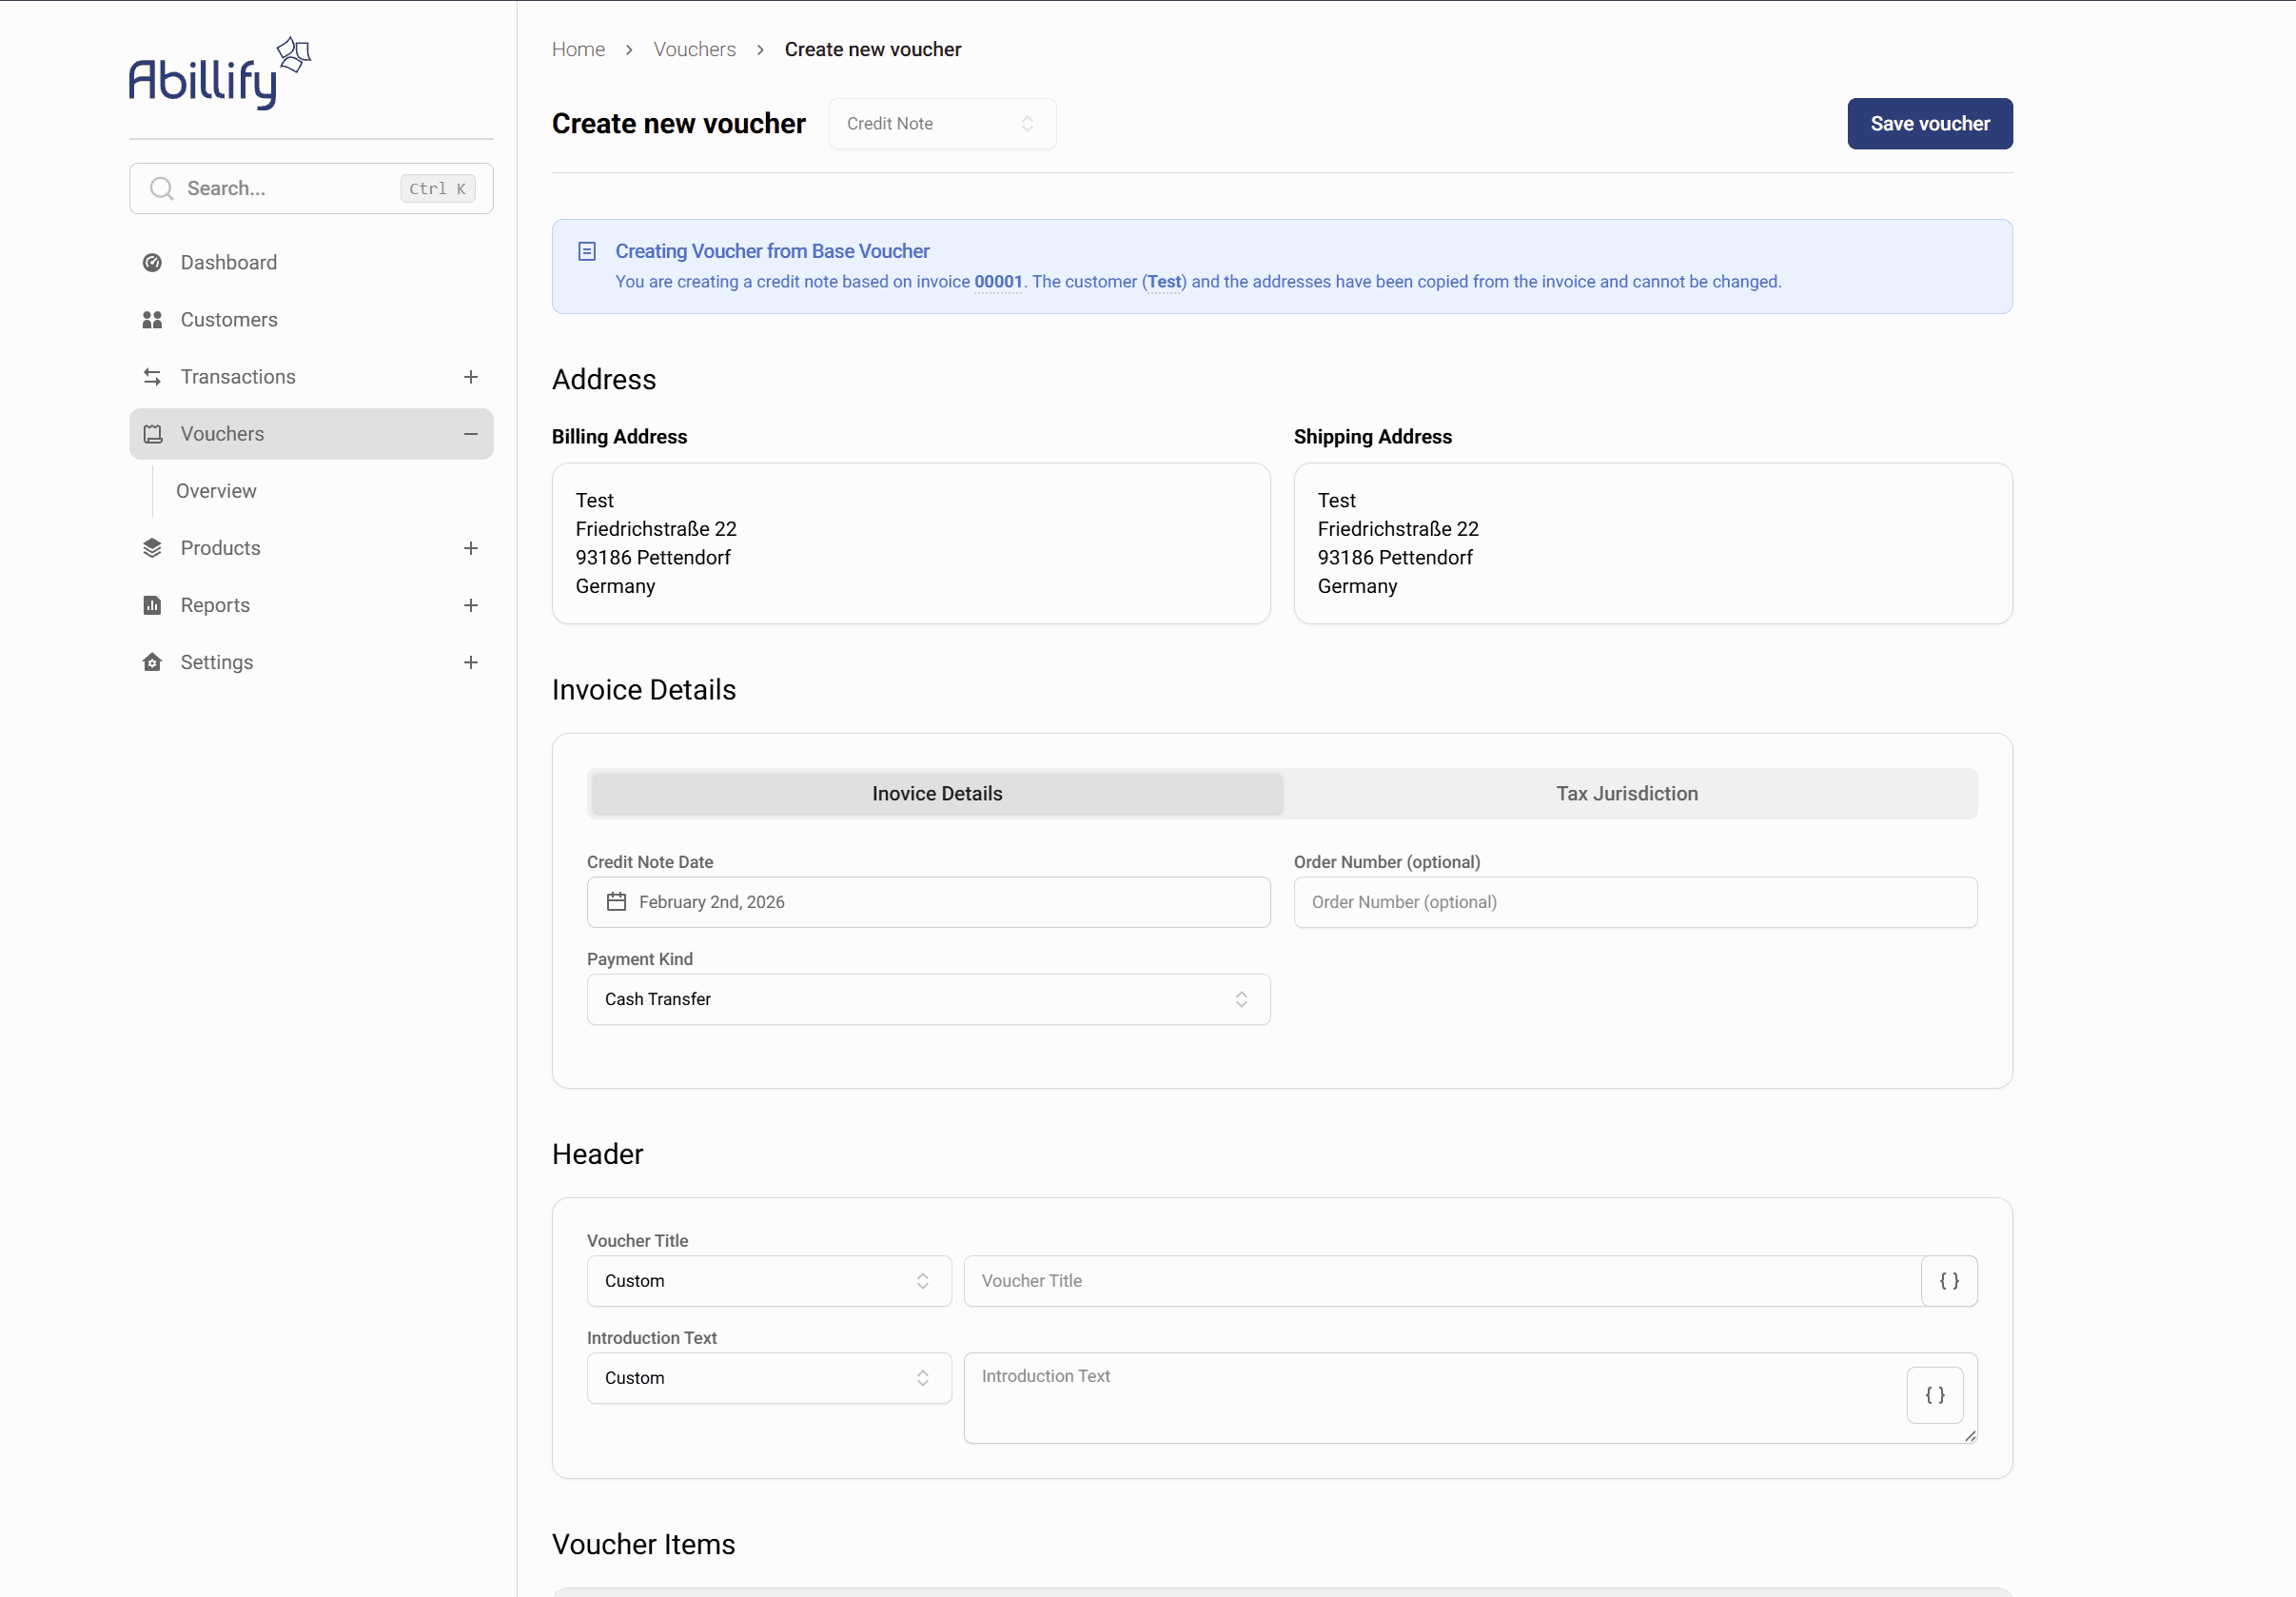Click the Customers people icon
The height and width of the screenshot is (1597, 2296).
[x=152, y=320]
